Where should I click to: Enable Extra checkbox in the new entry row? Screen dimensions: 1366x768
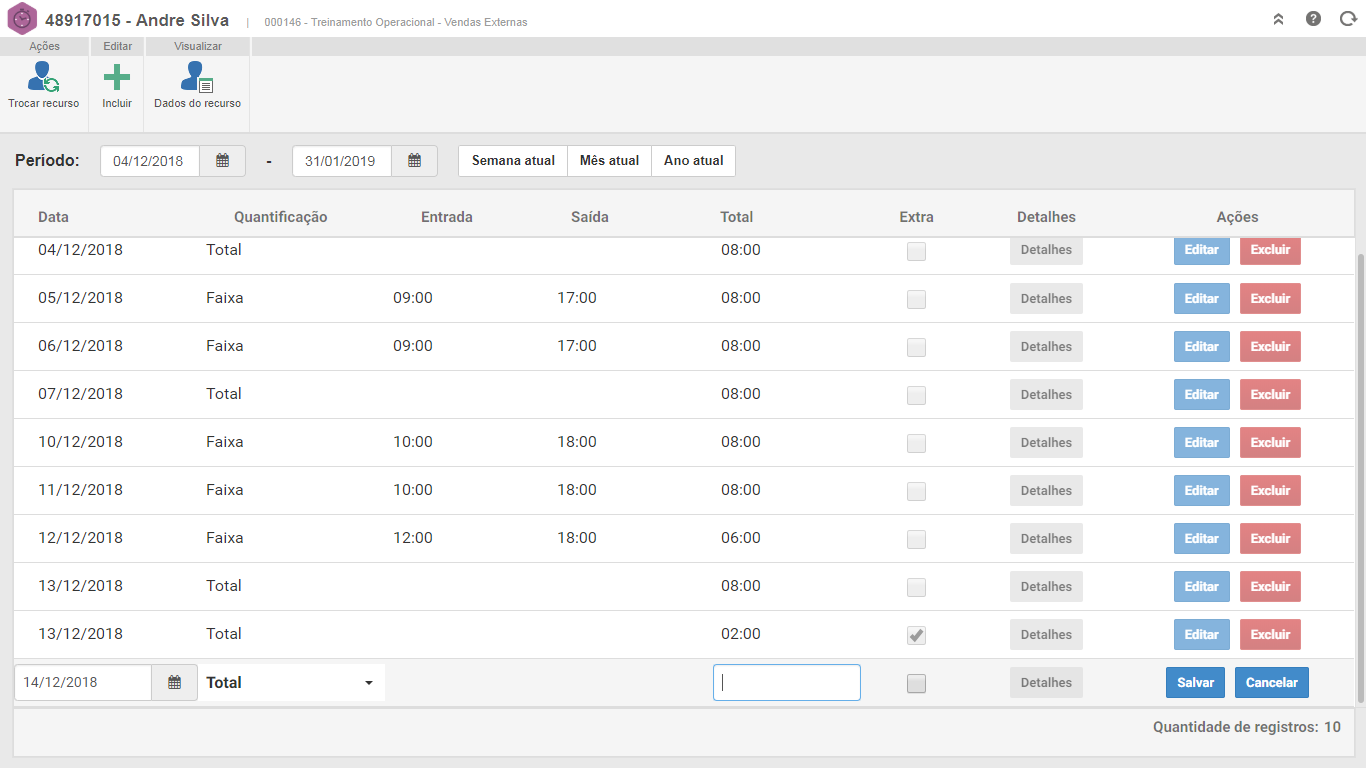pyautogui.click(x=916, y=684)
